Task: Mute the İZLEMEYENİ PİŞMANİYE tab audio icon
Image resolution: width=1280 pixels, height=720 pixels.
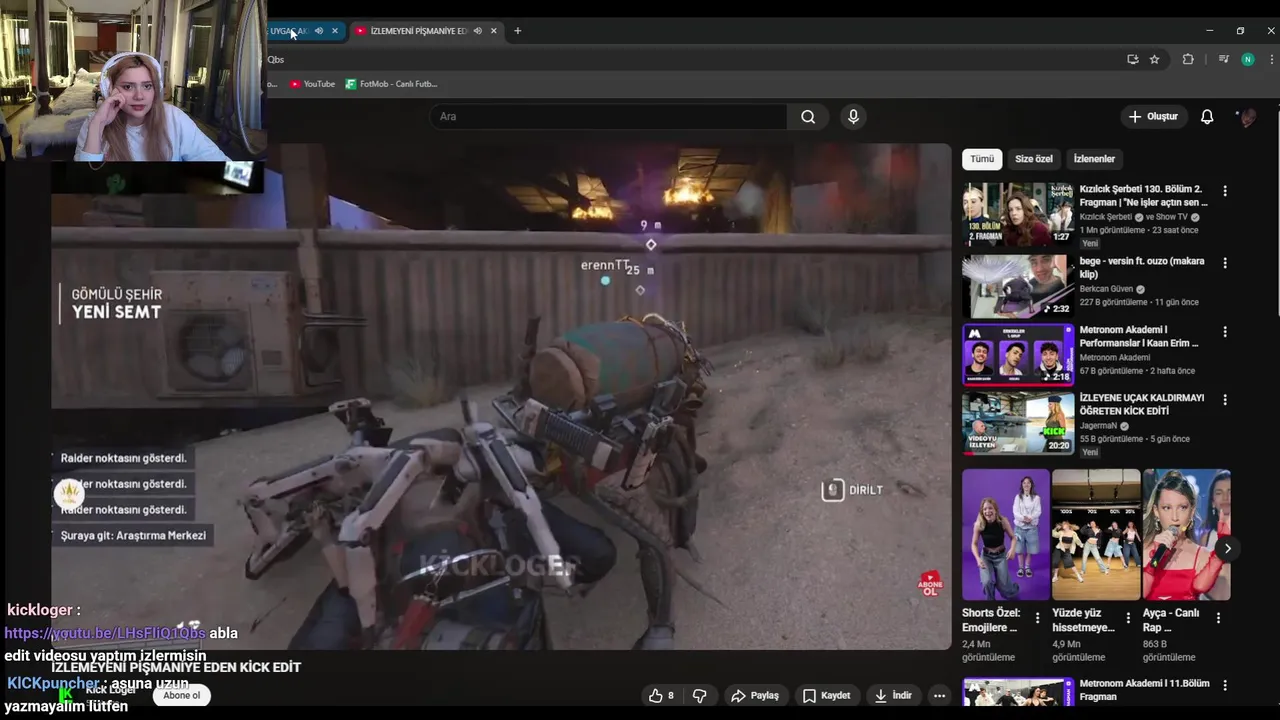Action: point(477,31)
